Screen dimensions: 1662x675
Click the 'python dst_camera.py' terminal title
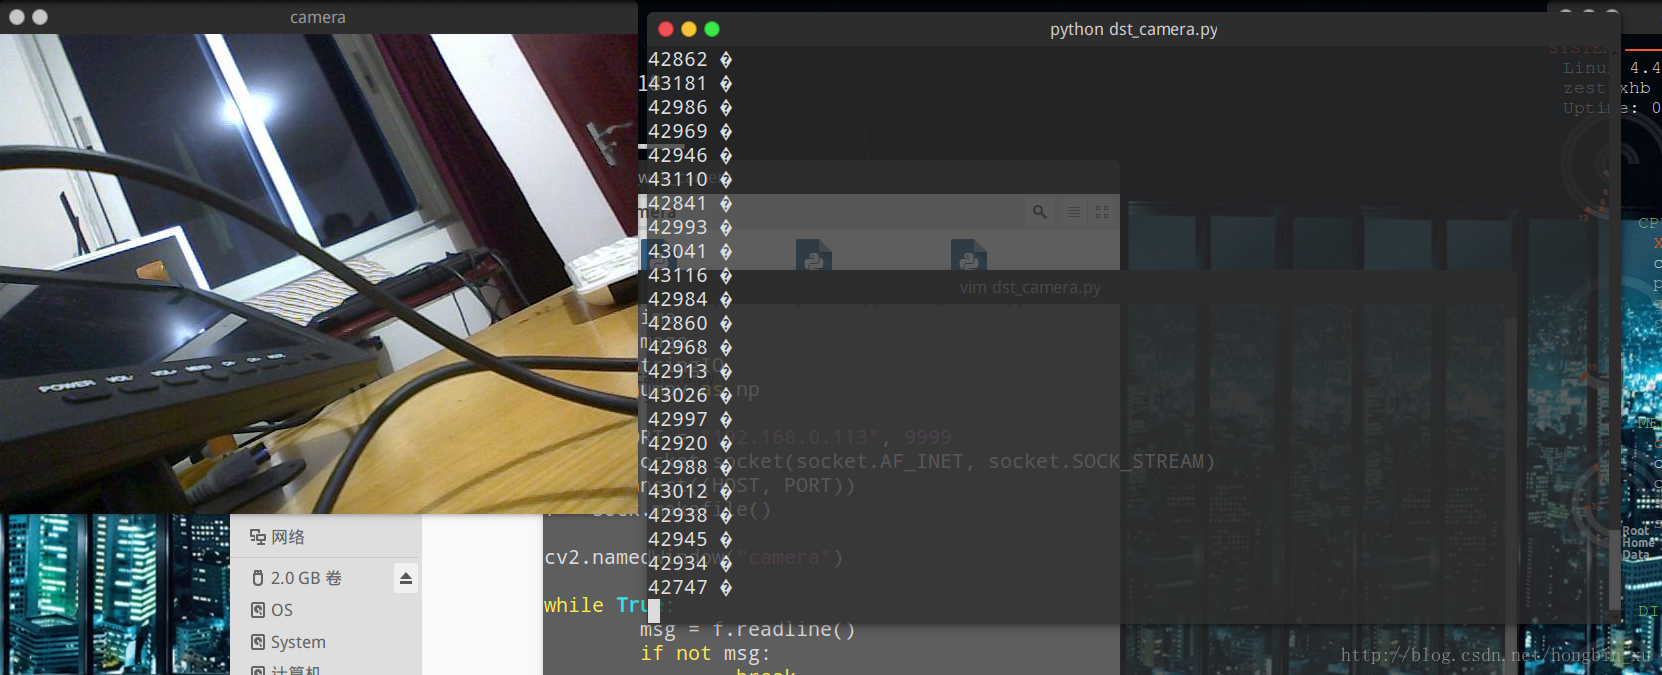tap(1134, 29)
